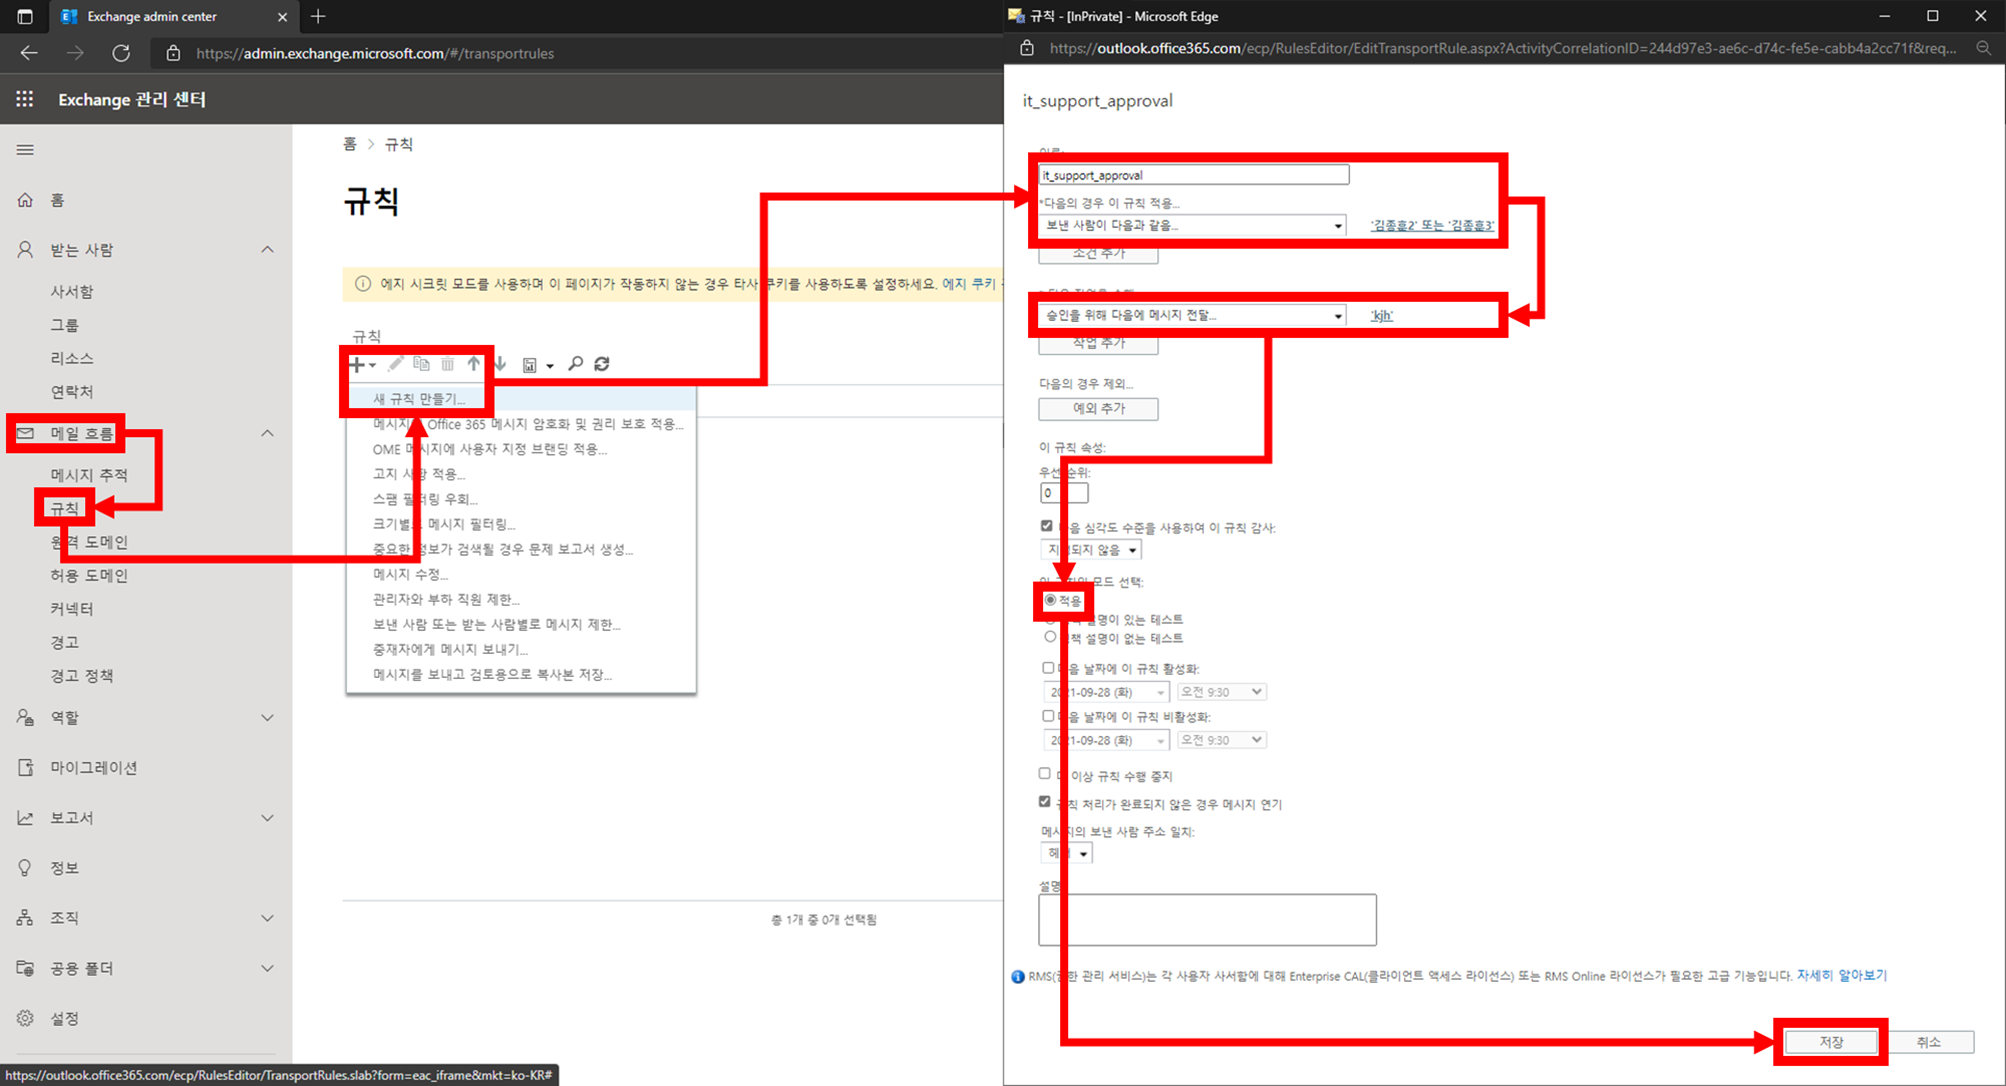Open 메시지 추적 in sidebar
Image resolution: width=2006 pixels, height=1086 pixels.
tap(89, 475)
